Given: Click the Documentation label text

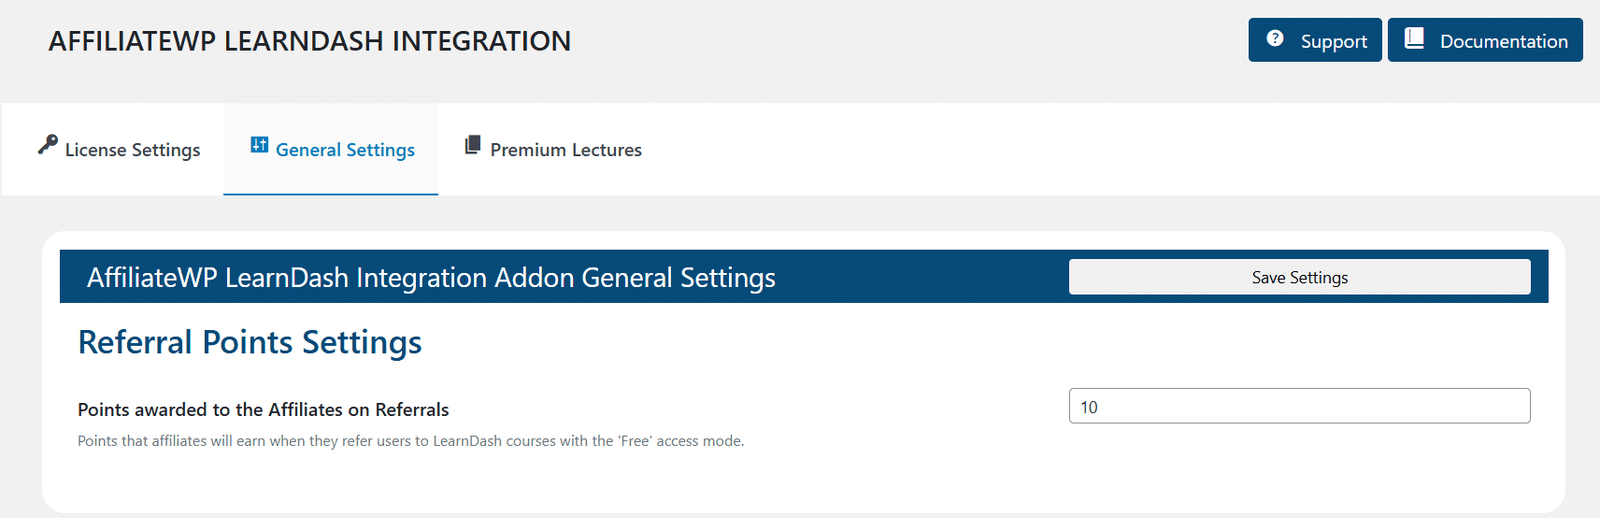Looking at the screenshot, I should click(x=1504, y=41).
